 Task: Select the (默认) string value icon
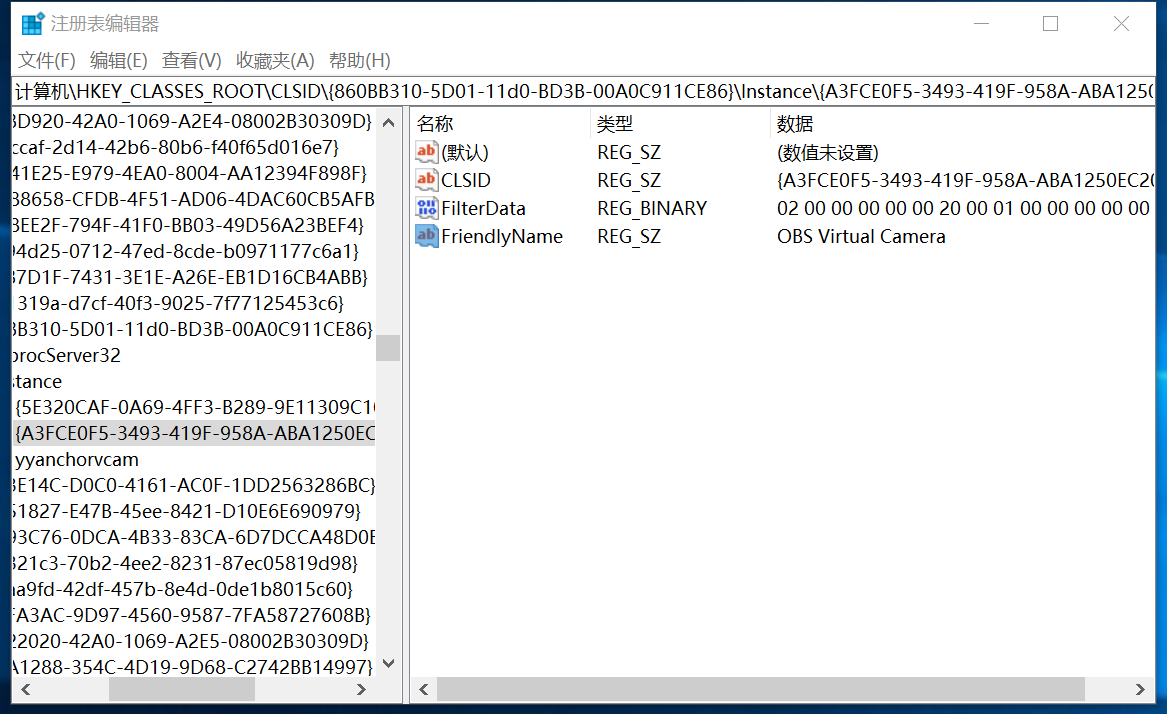[427, 152]
